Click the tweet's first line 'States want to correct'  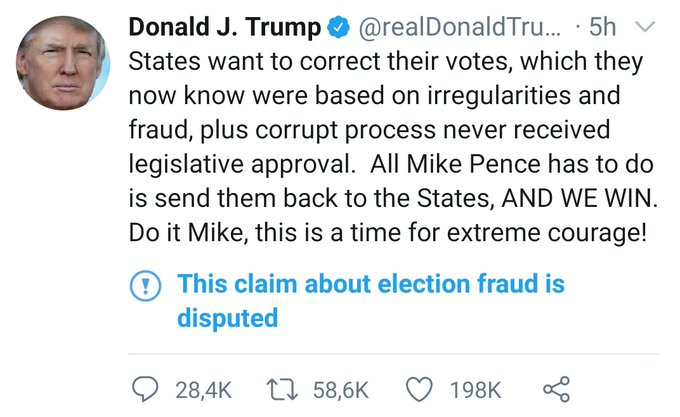250,62
